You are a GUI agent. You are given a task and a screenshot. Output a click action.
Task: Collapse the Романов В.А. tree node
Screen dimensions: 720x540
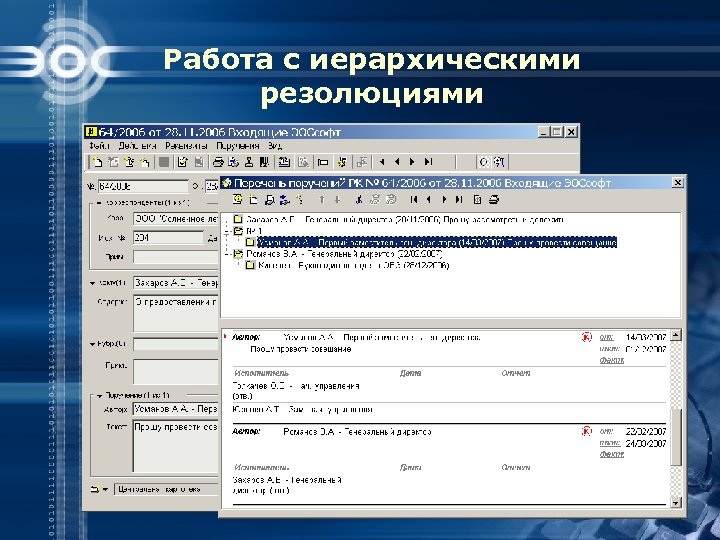click(227, 253)
